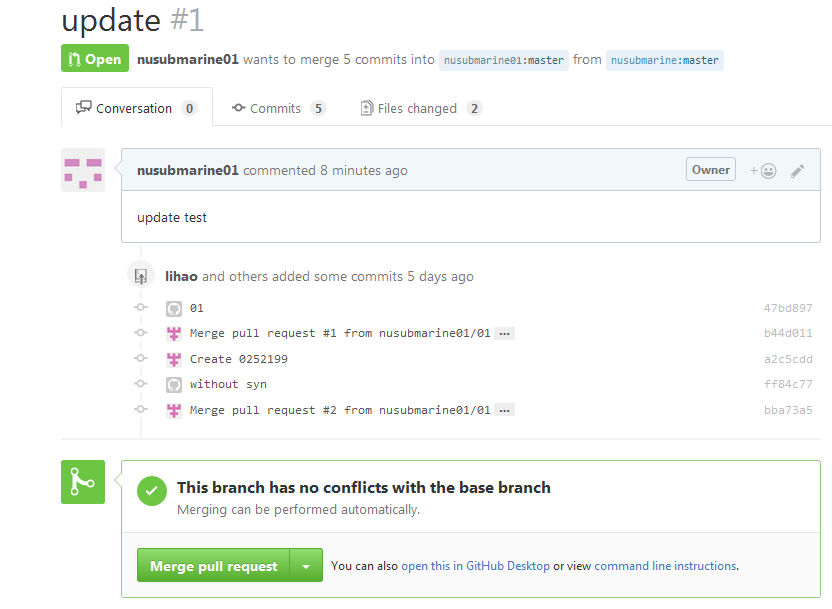Click the Merge pull request button
Screen dimensions: 832x609
click(x=213, y=564)
